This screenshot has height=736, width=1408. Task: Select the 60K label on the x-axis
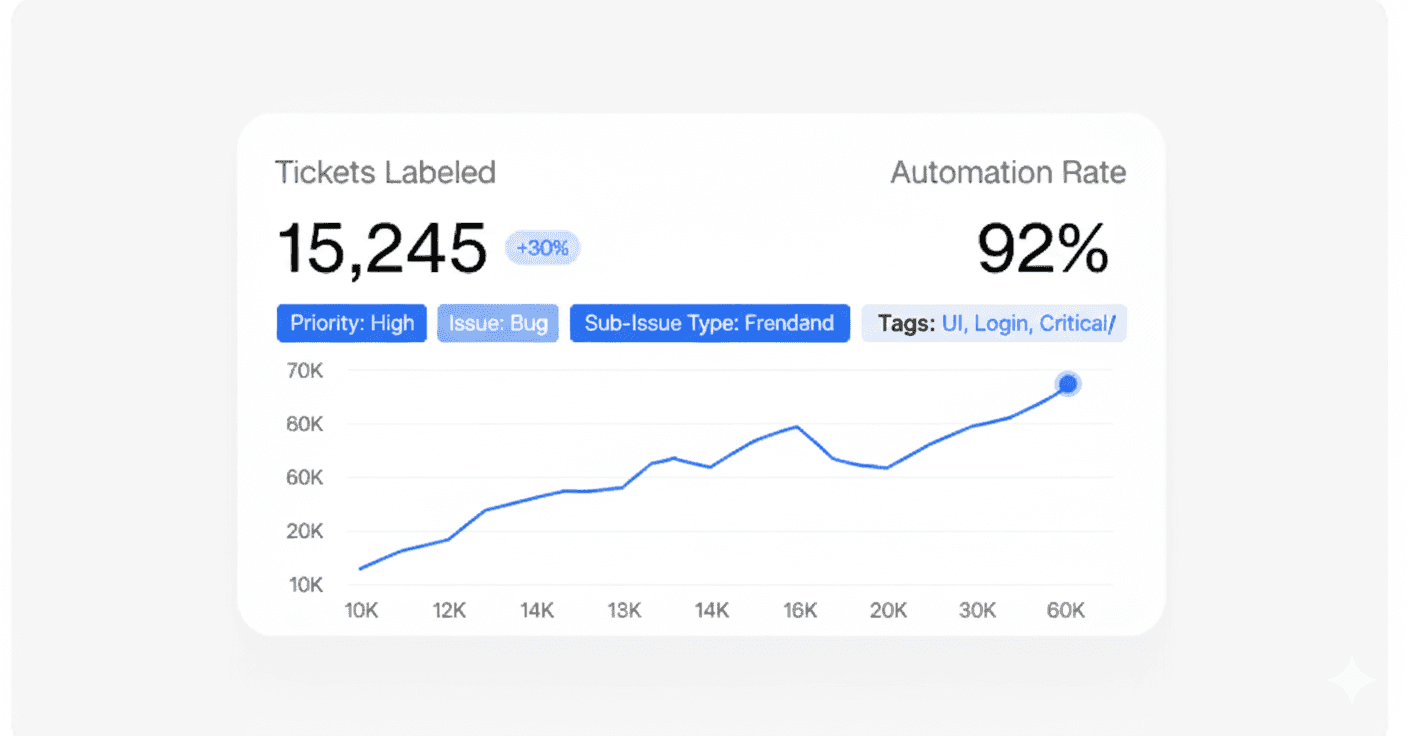[x=1065, y=609]
